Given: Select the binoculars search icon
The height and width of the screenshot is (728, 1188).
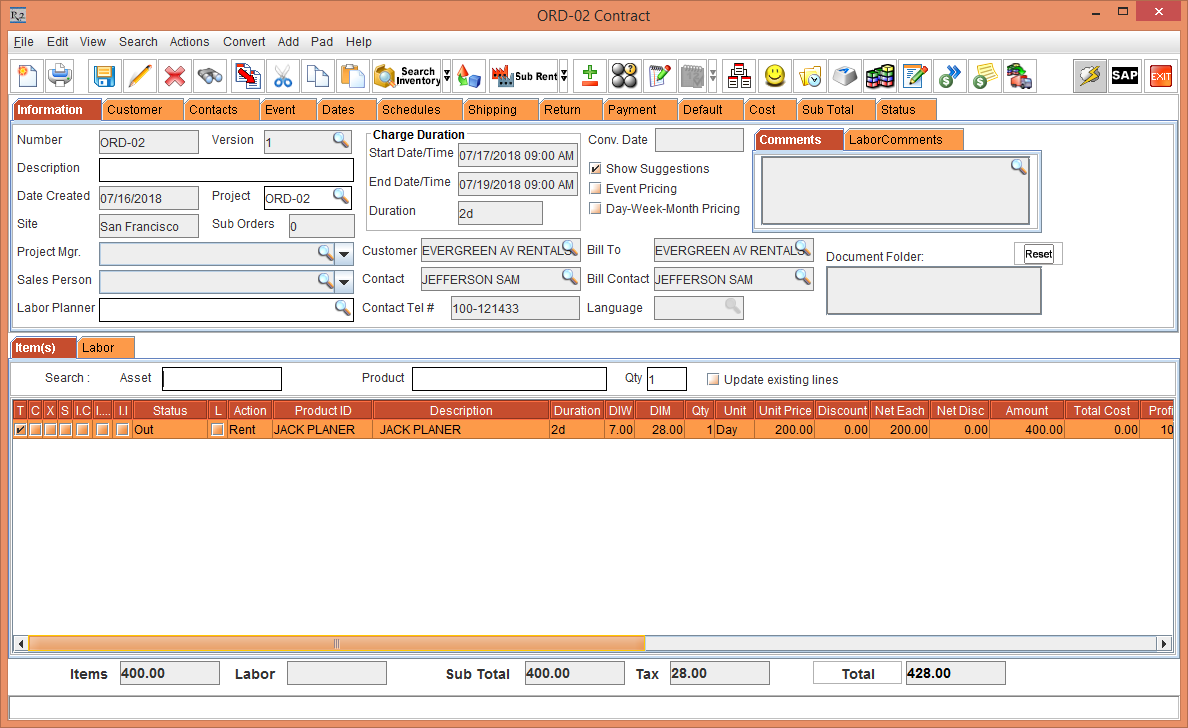Looking at the screenshot, I should (209, 76).
